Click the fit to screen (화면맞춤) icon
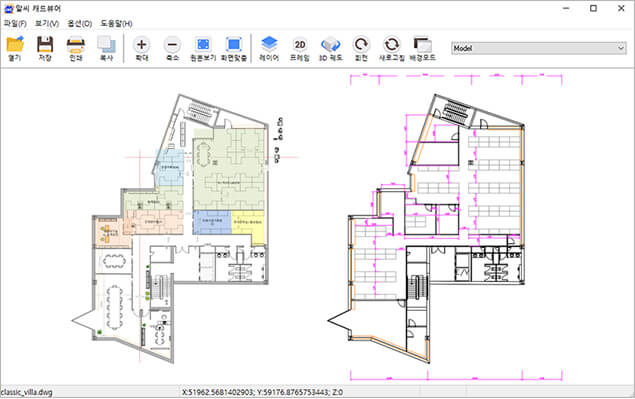Image resolution: width=635 pixels, height=399 pixels. click(234, 45)
